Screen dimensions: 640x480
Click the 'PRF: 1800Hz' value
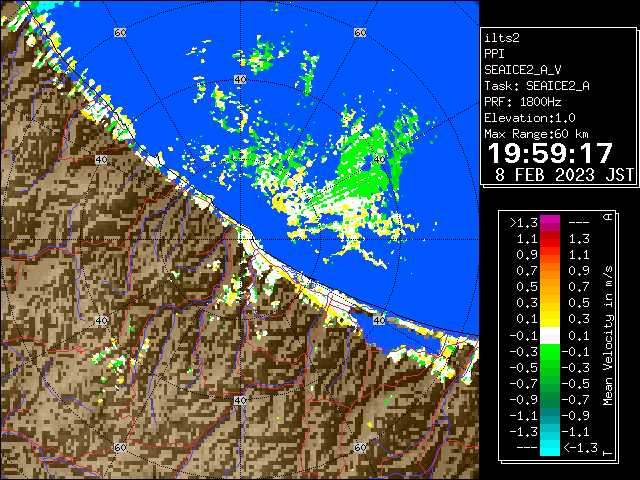click(x=522, y=102)
